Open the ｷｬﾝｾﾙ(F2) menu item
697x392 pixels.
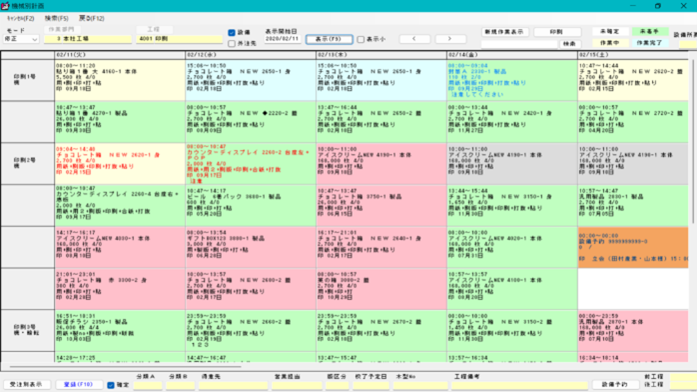[x=20, y=19]
